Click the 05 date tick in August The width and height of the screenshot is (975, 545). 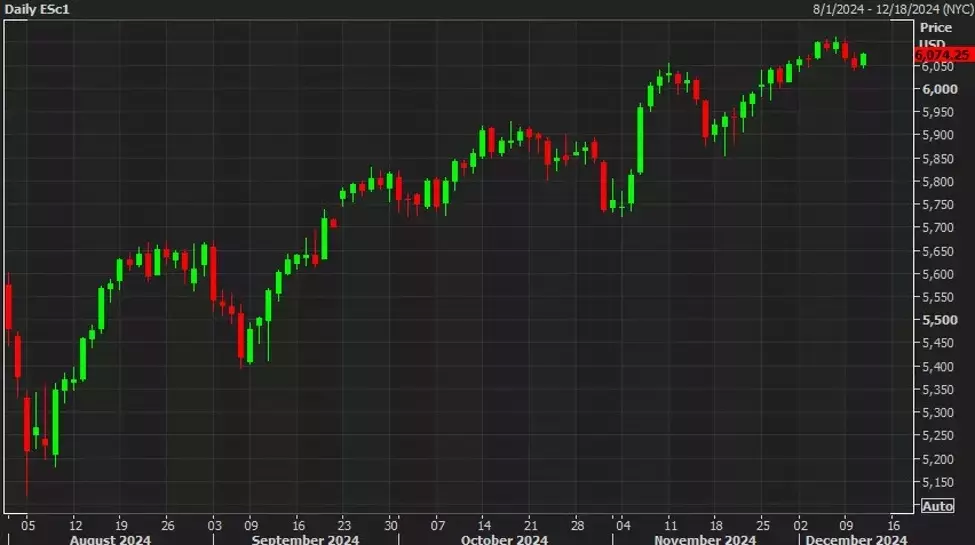[x=28, y=524]
